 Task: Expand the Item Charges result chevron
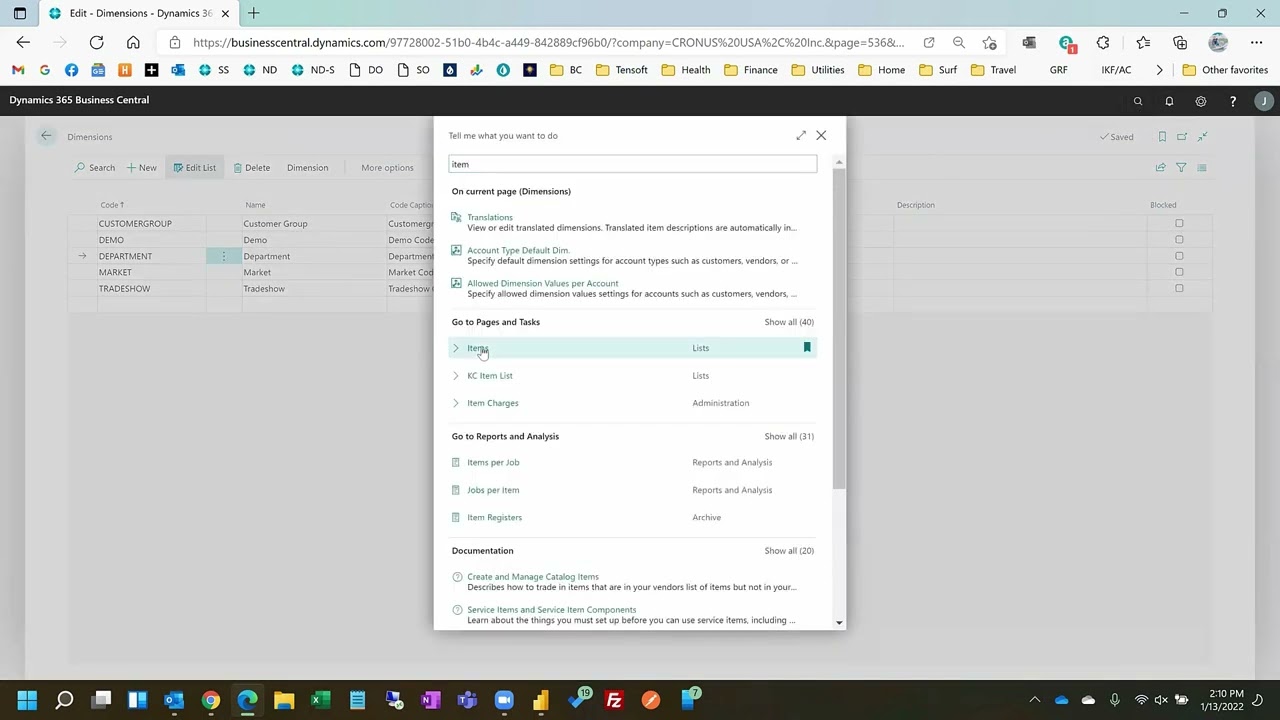(456, 403)
